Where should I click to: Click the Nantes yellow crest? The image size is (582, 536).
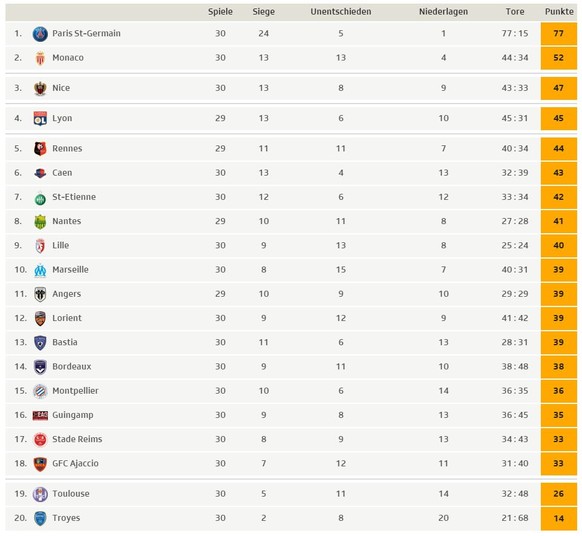coord(40,222)
